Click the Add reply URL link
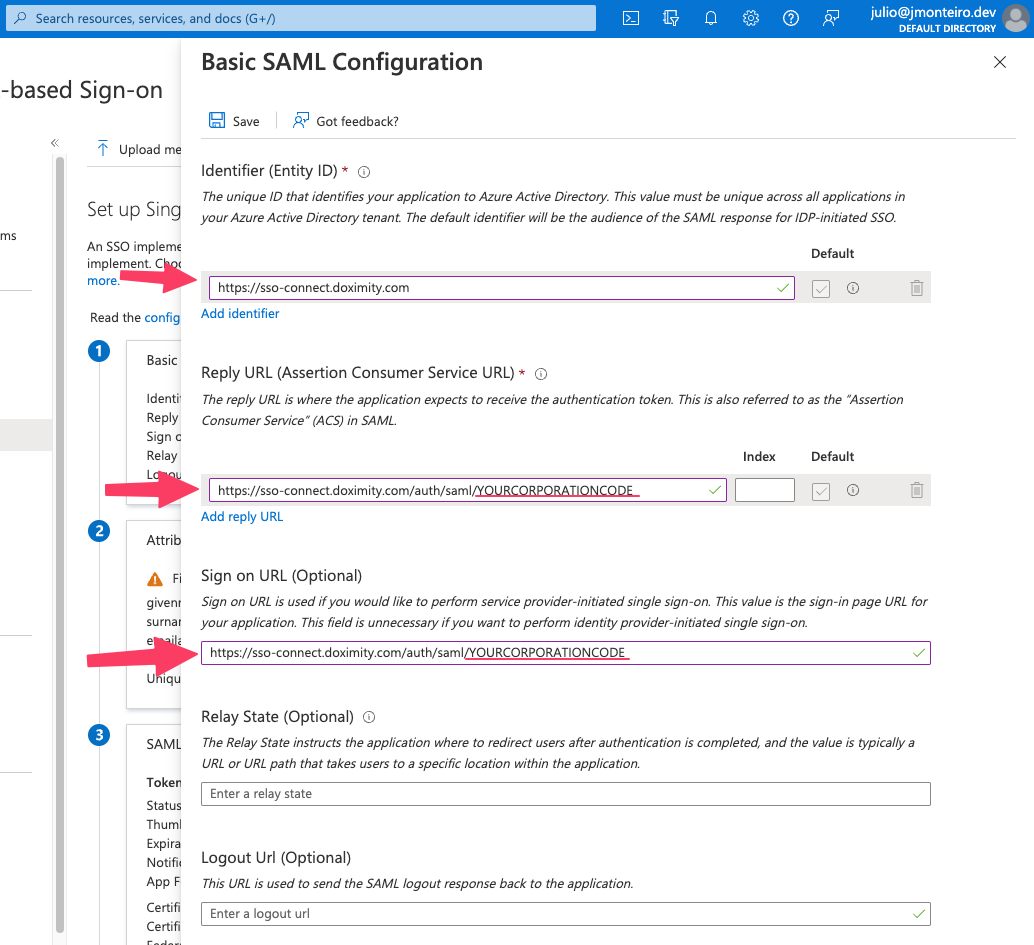The image size is (1034, 945). [242, 517]
